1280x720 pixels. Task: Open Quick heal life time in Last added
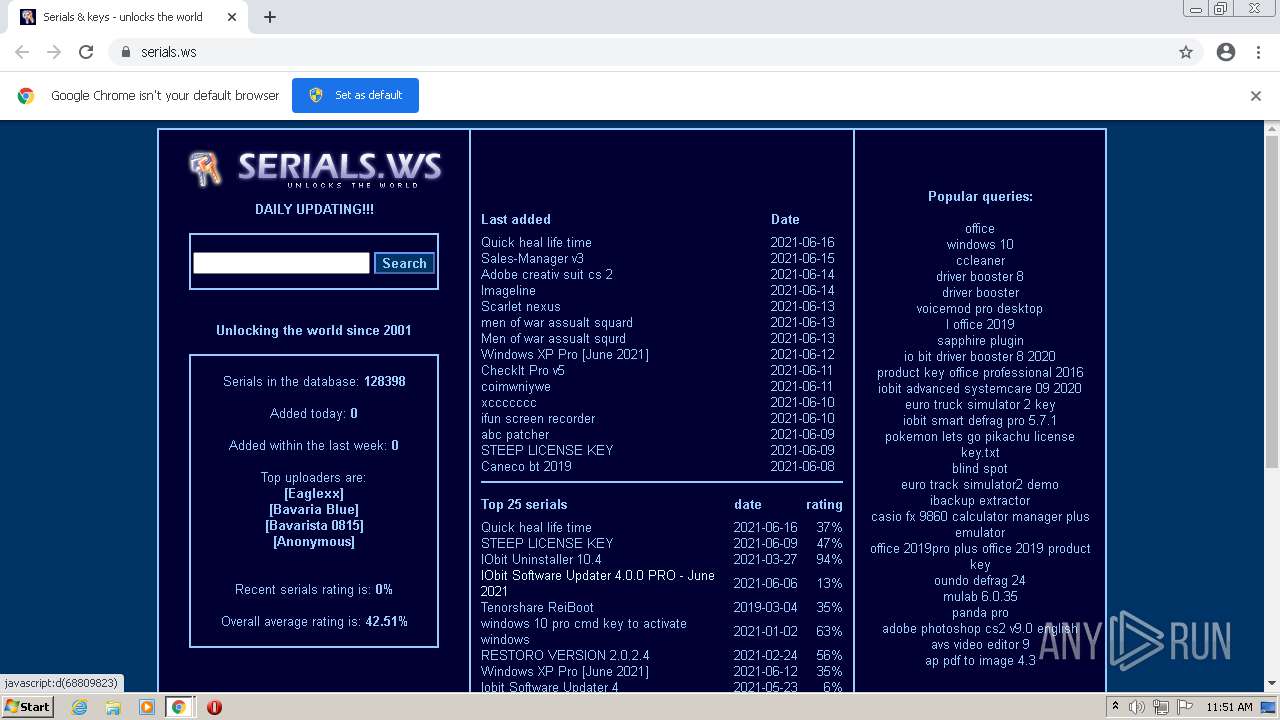click(x=536, y=242)
